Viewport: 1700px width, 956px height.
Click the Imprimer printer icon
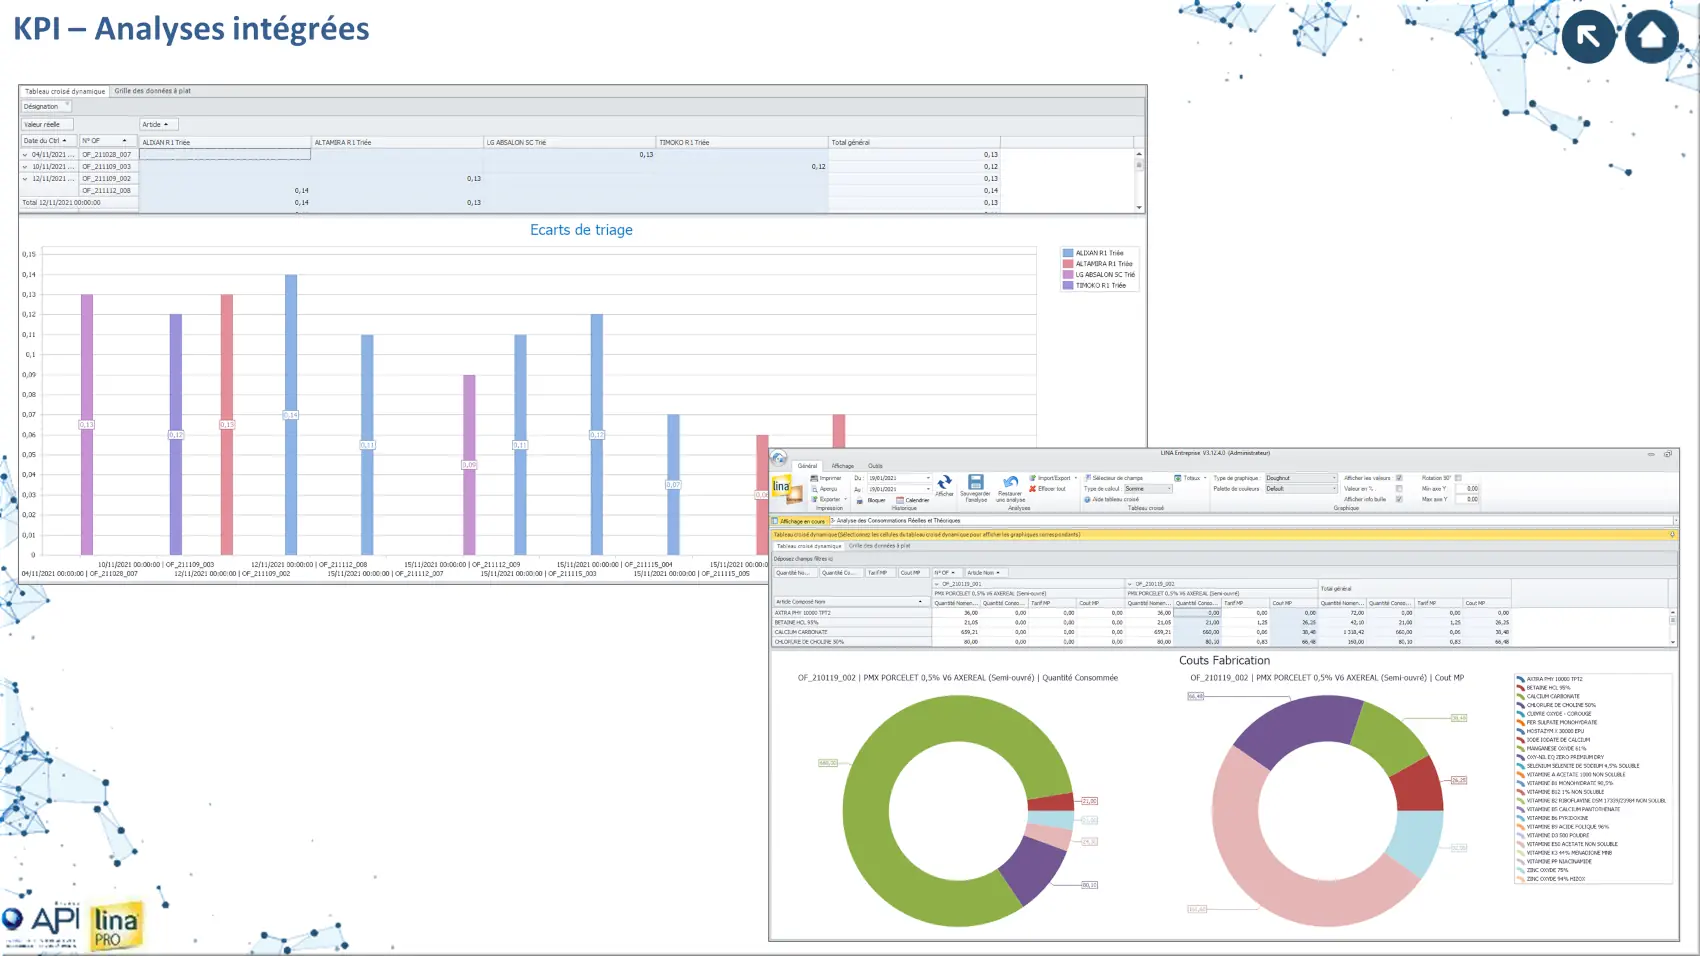815,478
